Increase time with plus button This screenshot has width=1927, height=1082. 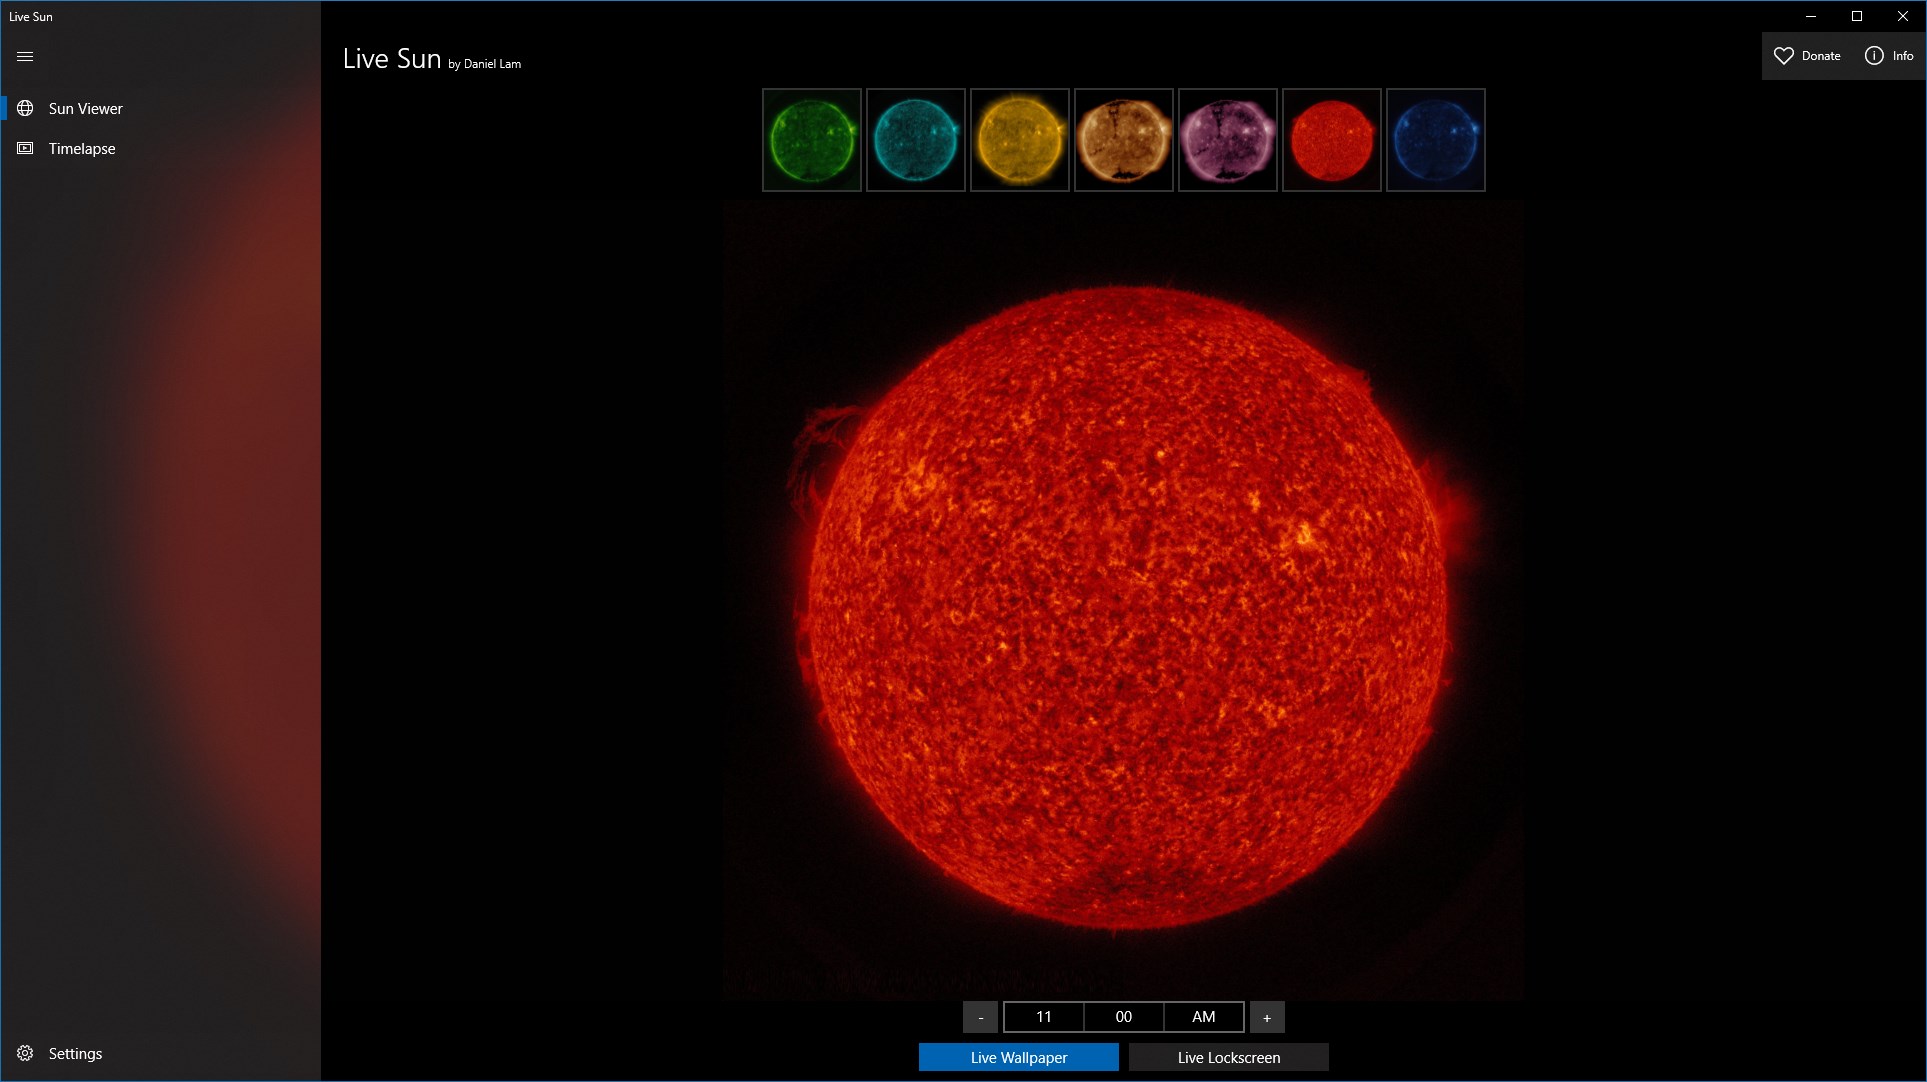(x=1267, y=1017)
